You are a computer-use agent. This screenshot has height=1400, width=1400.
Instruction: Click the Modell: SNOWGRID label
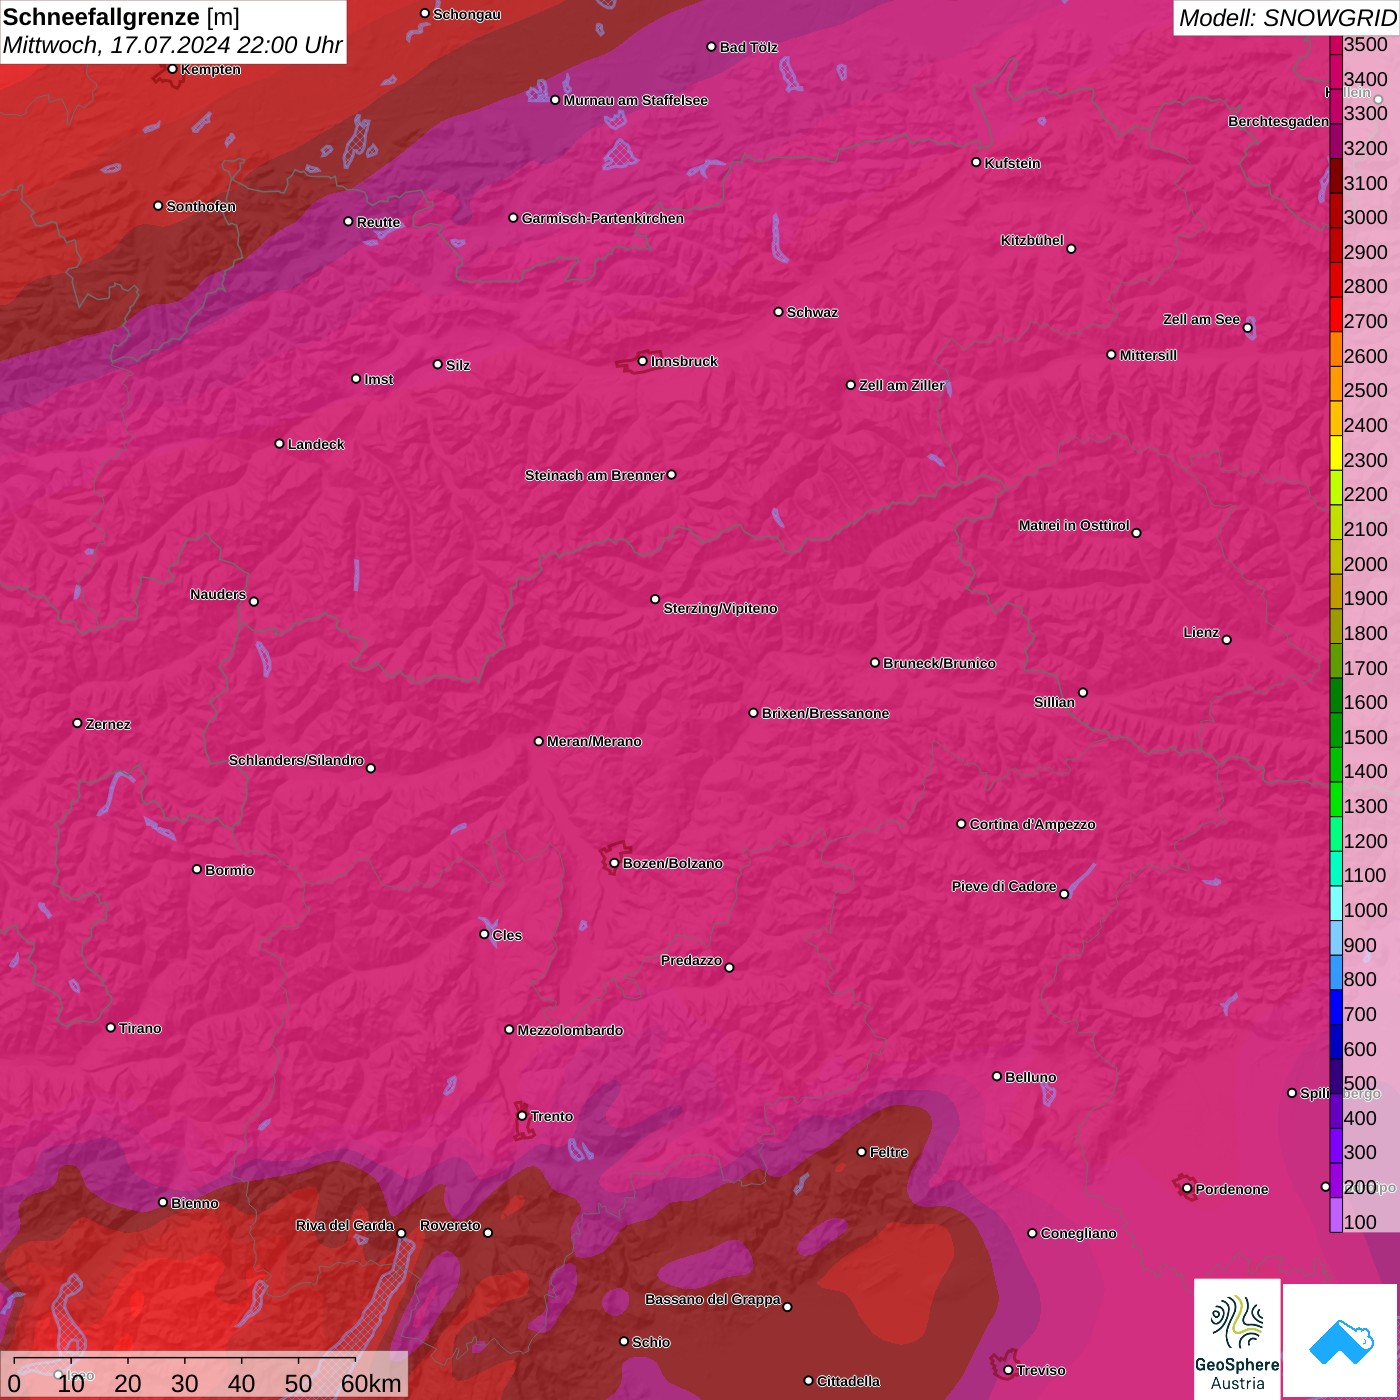pos(1287,17)
